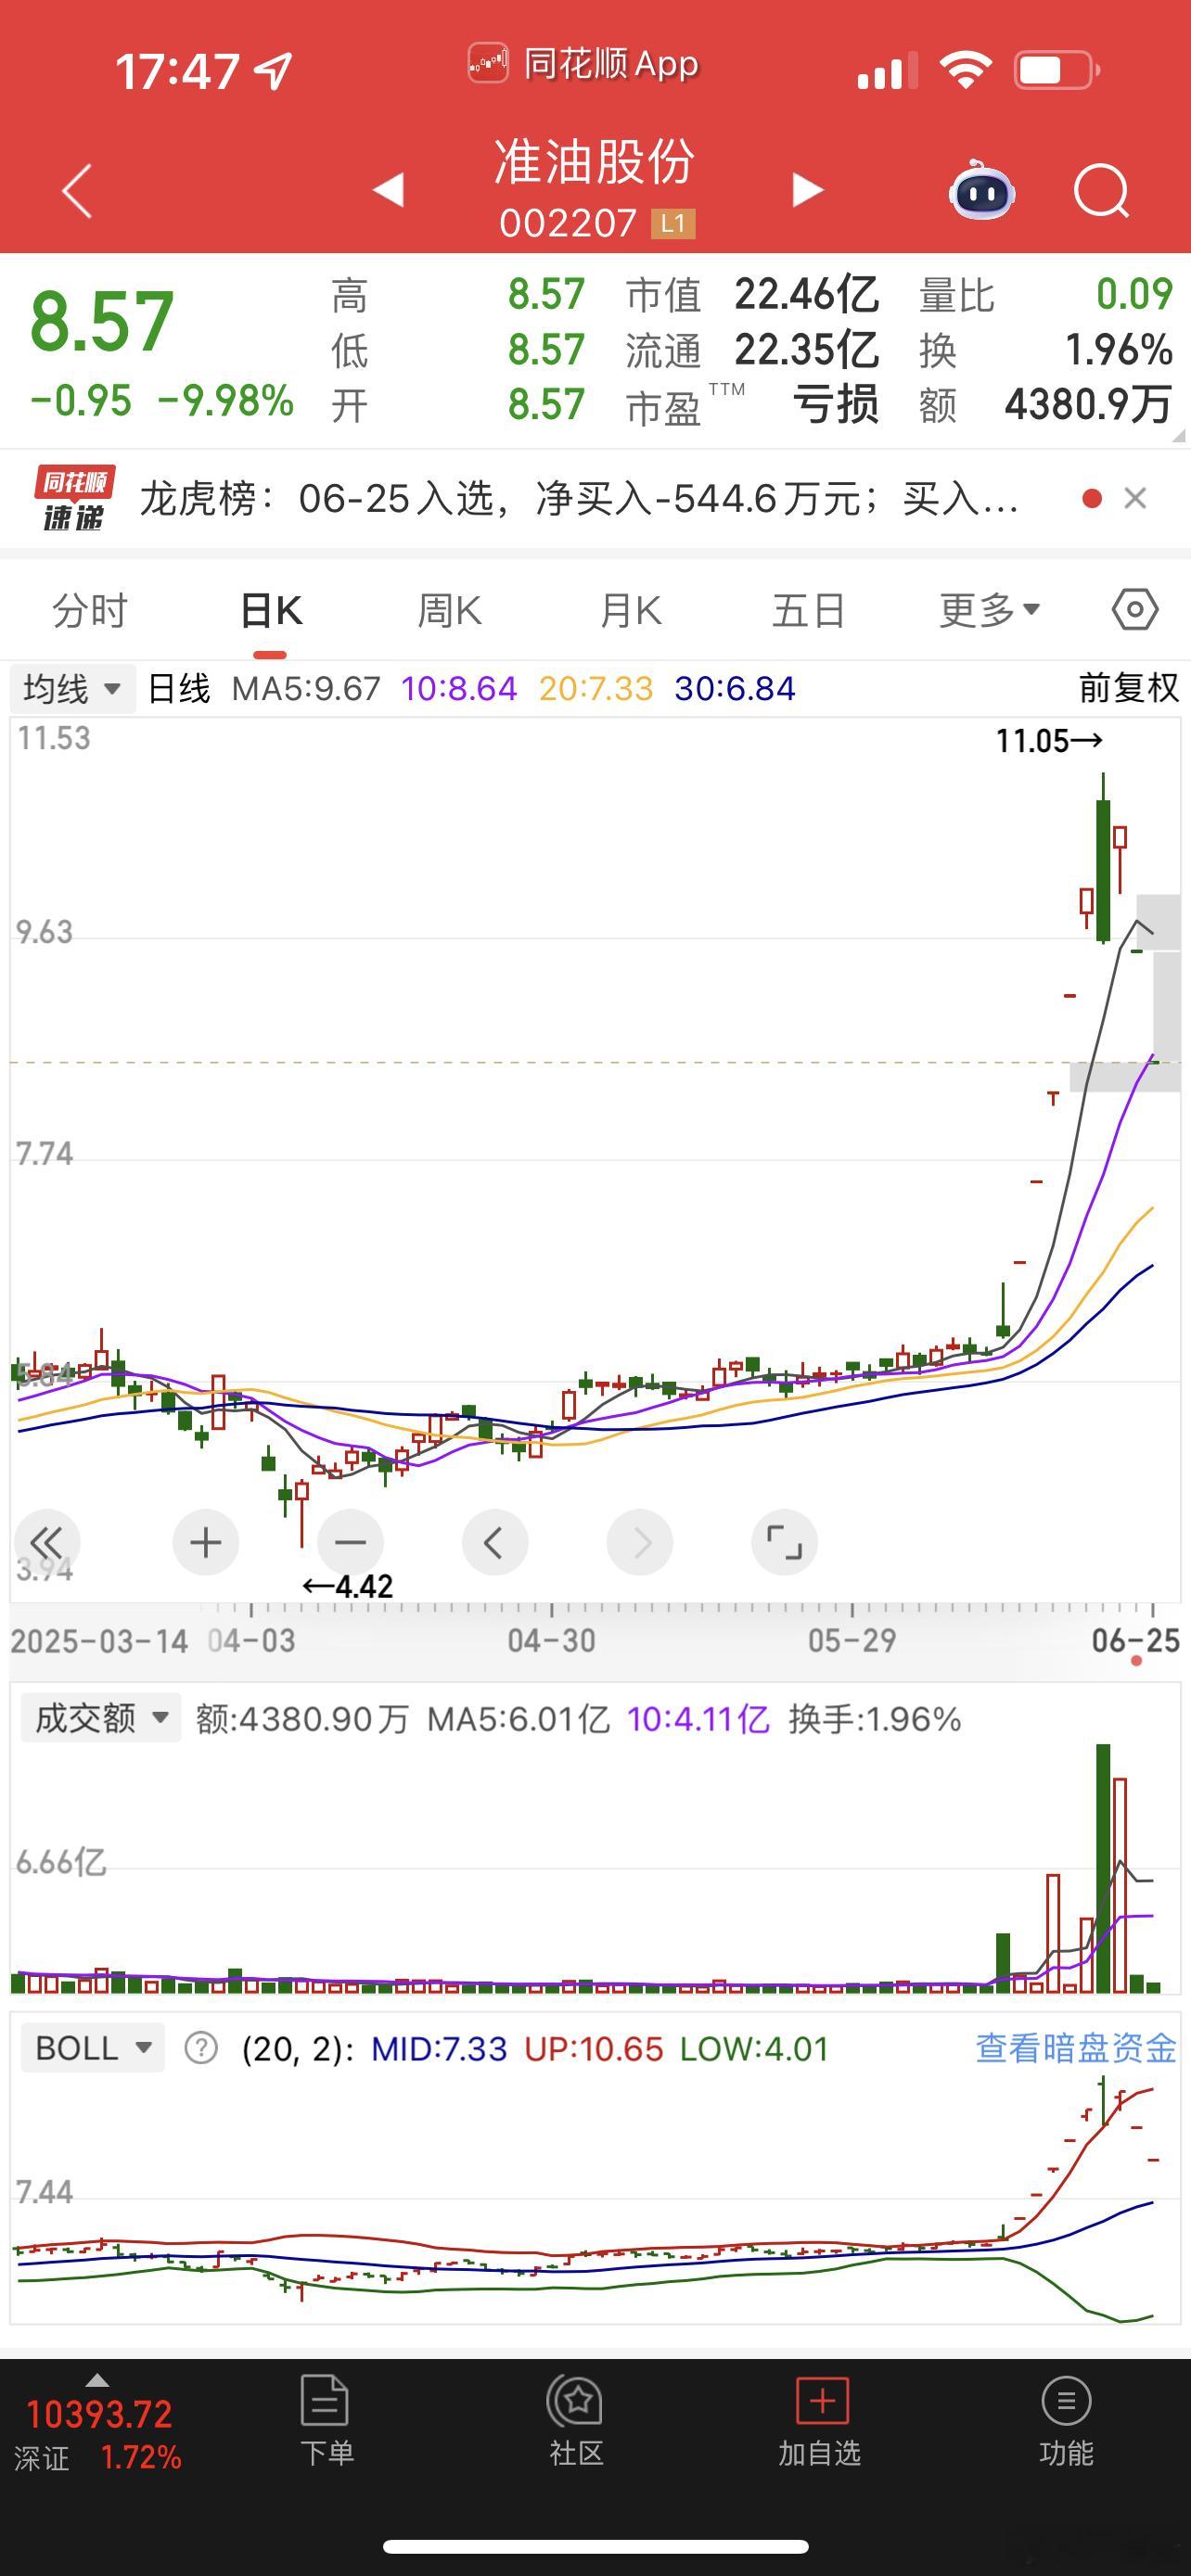Switch to 分时 tab
The width and height of the screenshot is (1191, 2576).
pos(90,610)
